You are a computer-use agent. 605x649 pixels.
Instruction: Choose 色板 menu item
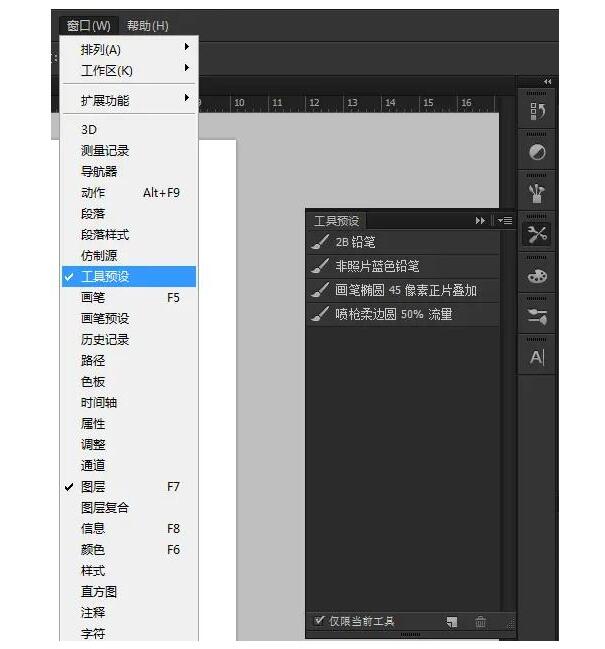(129, 382)
